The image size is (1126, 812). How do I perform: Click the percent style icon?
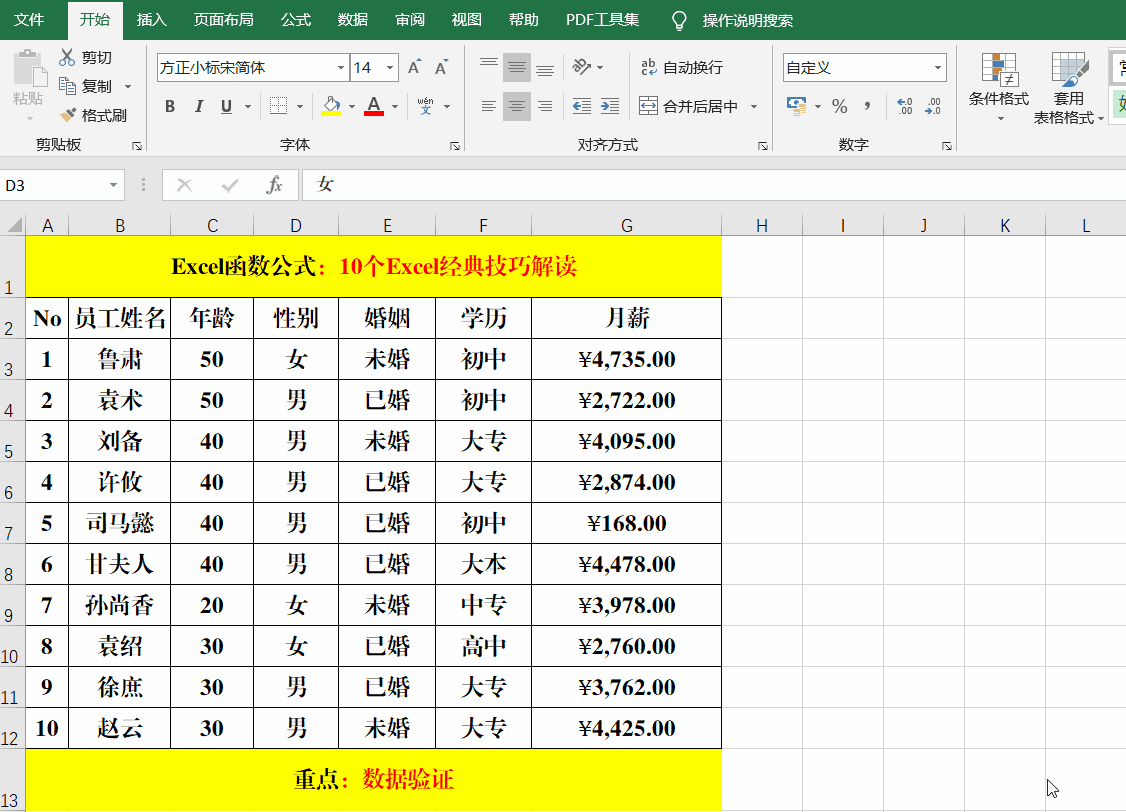[839, 106]
